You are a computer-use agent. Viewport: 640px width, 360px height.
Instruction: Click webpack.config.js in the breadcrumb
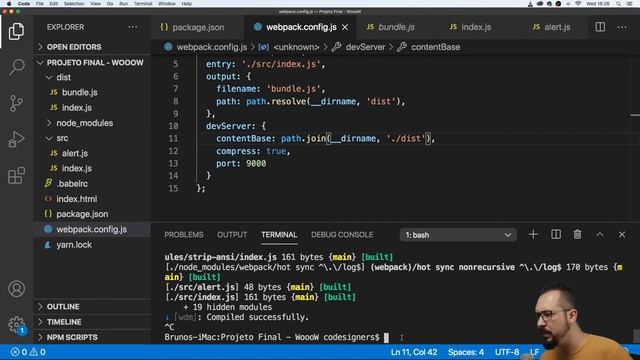211,47
